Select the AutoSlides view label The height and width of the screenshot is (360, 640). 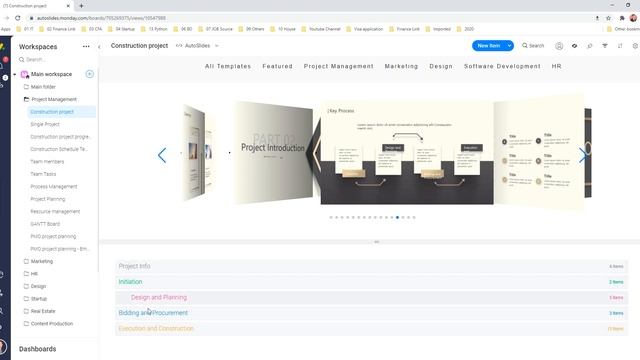point(198,46)
